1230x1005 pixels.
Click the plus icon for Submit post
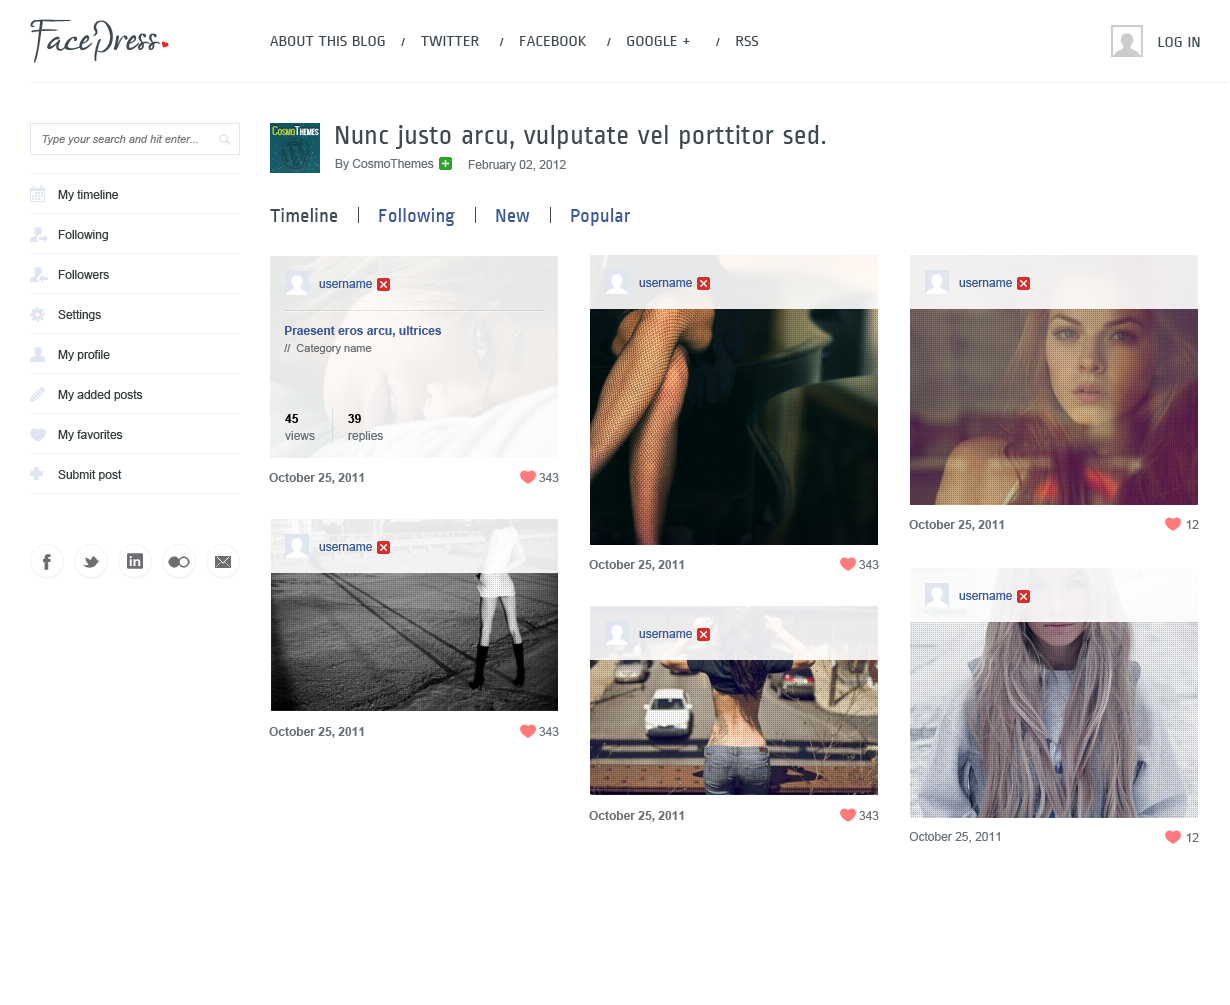click(37, 474)
